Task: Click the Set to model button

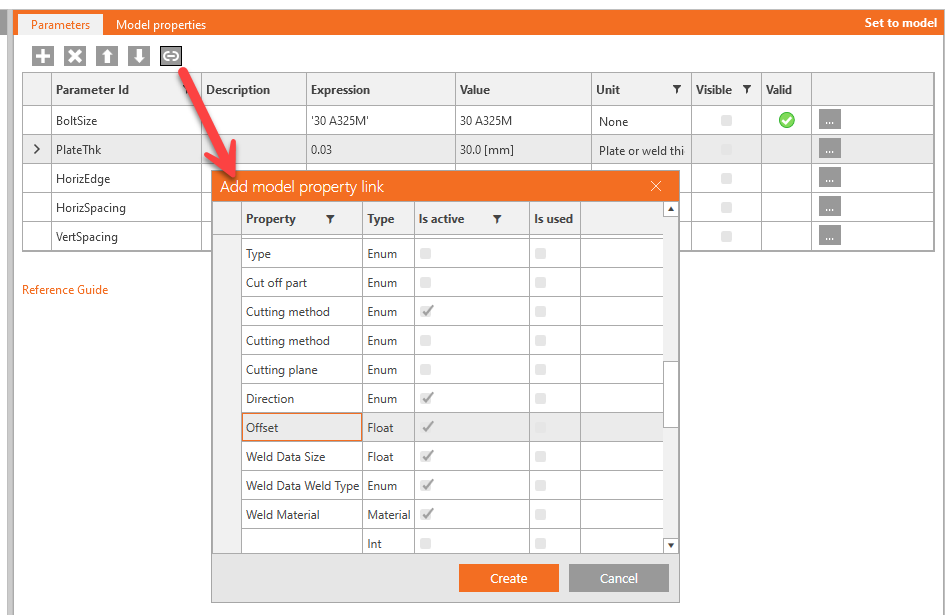Action: [900, 23]
